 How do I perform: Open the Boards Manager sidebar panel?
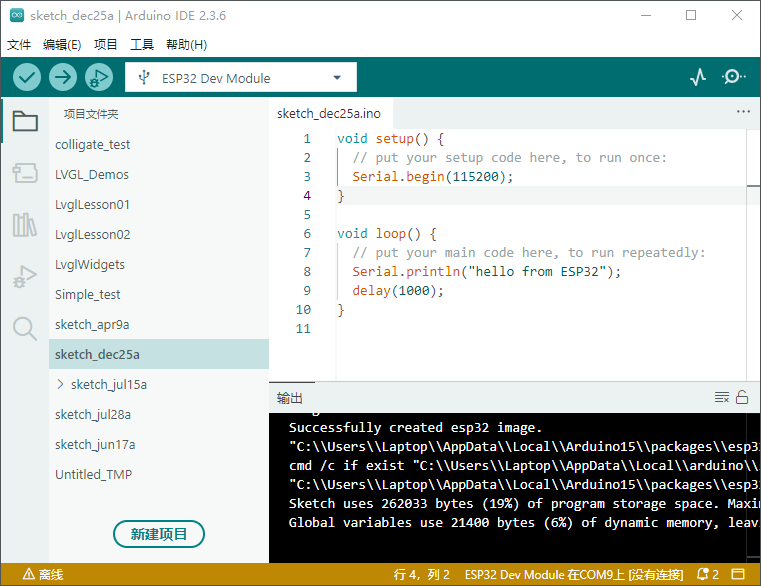[25, 173]
